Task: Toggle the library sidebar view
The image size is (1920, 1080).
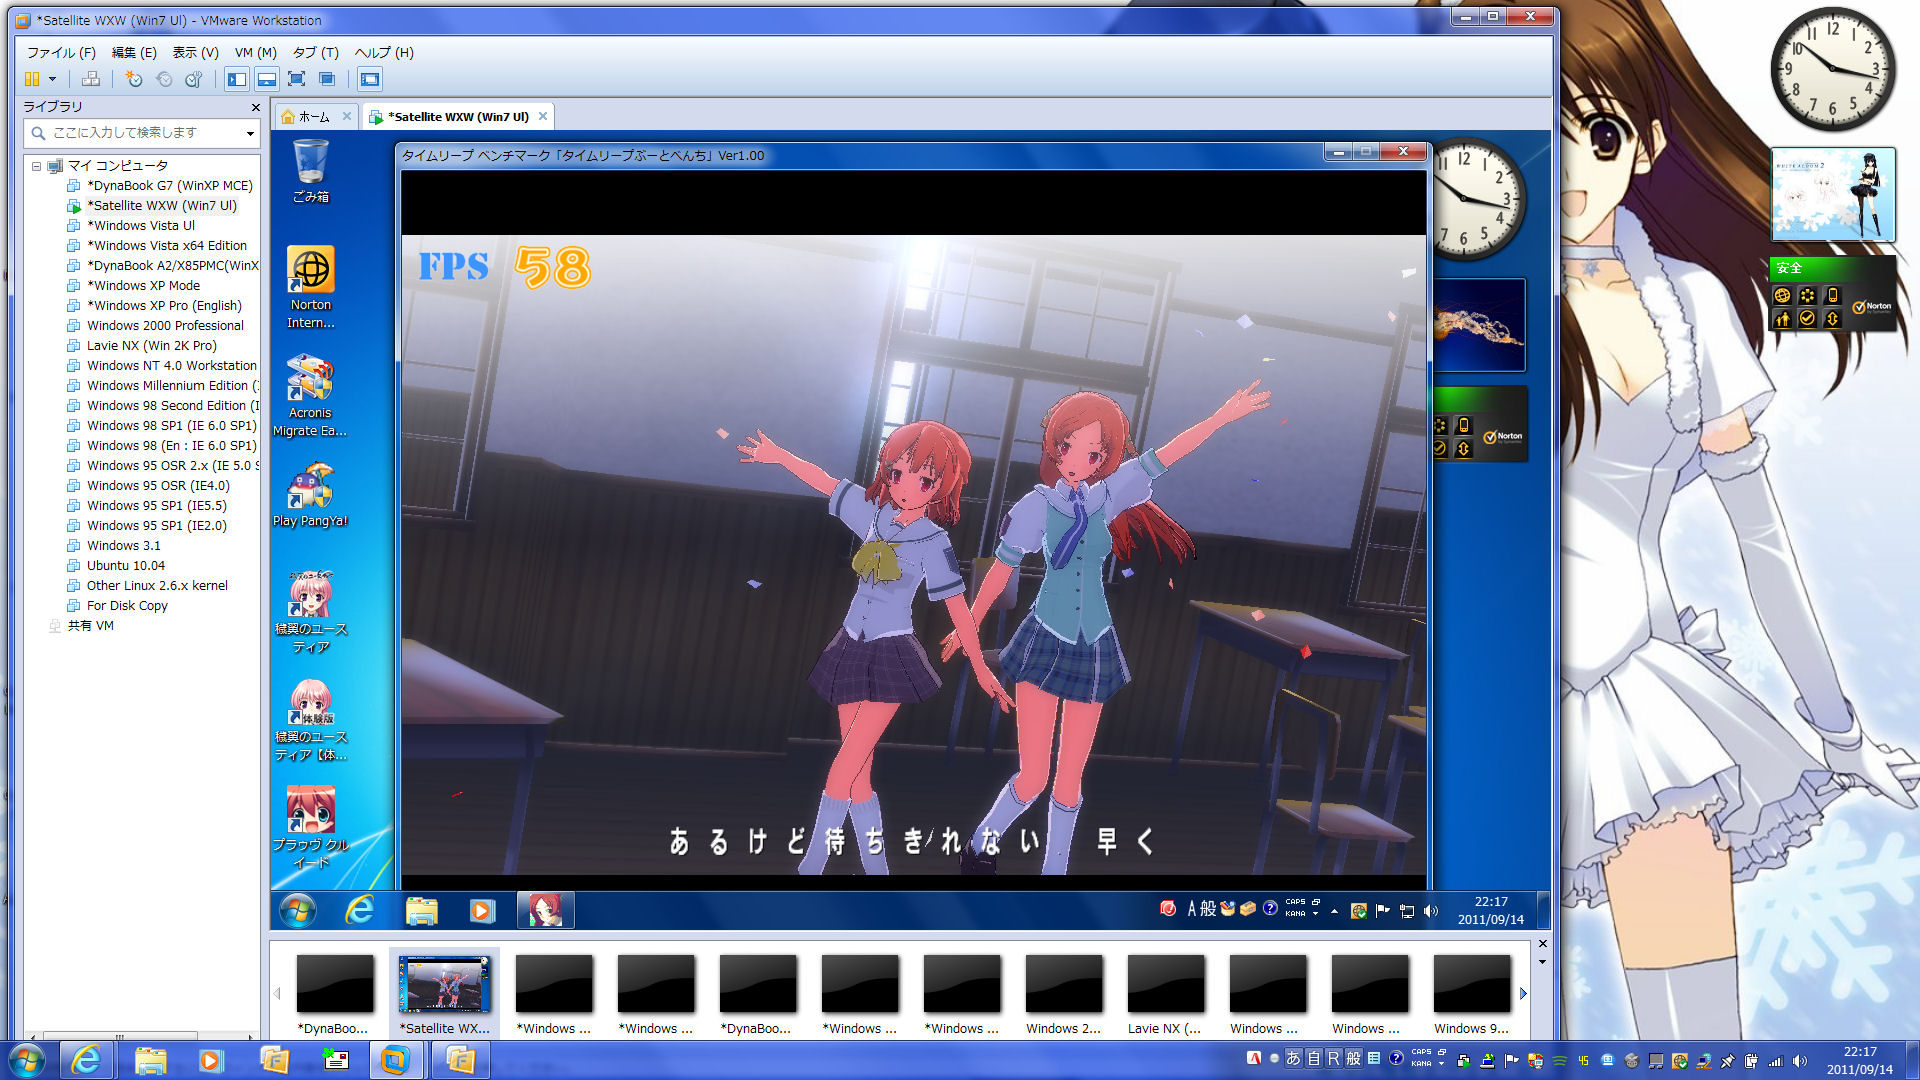Action: pyautogui.click(x=237, y=79)
